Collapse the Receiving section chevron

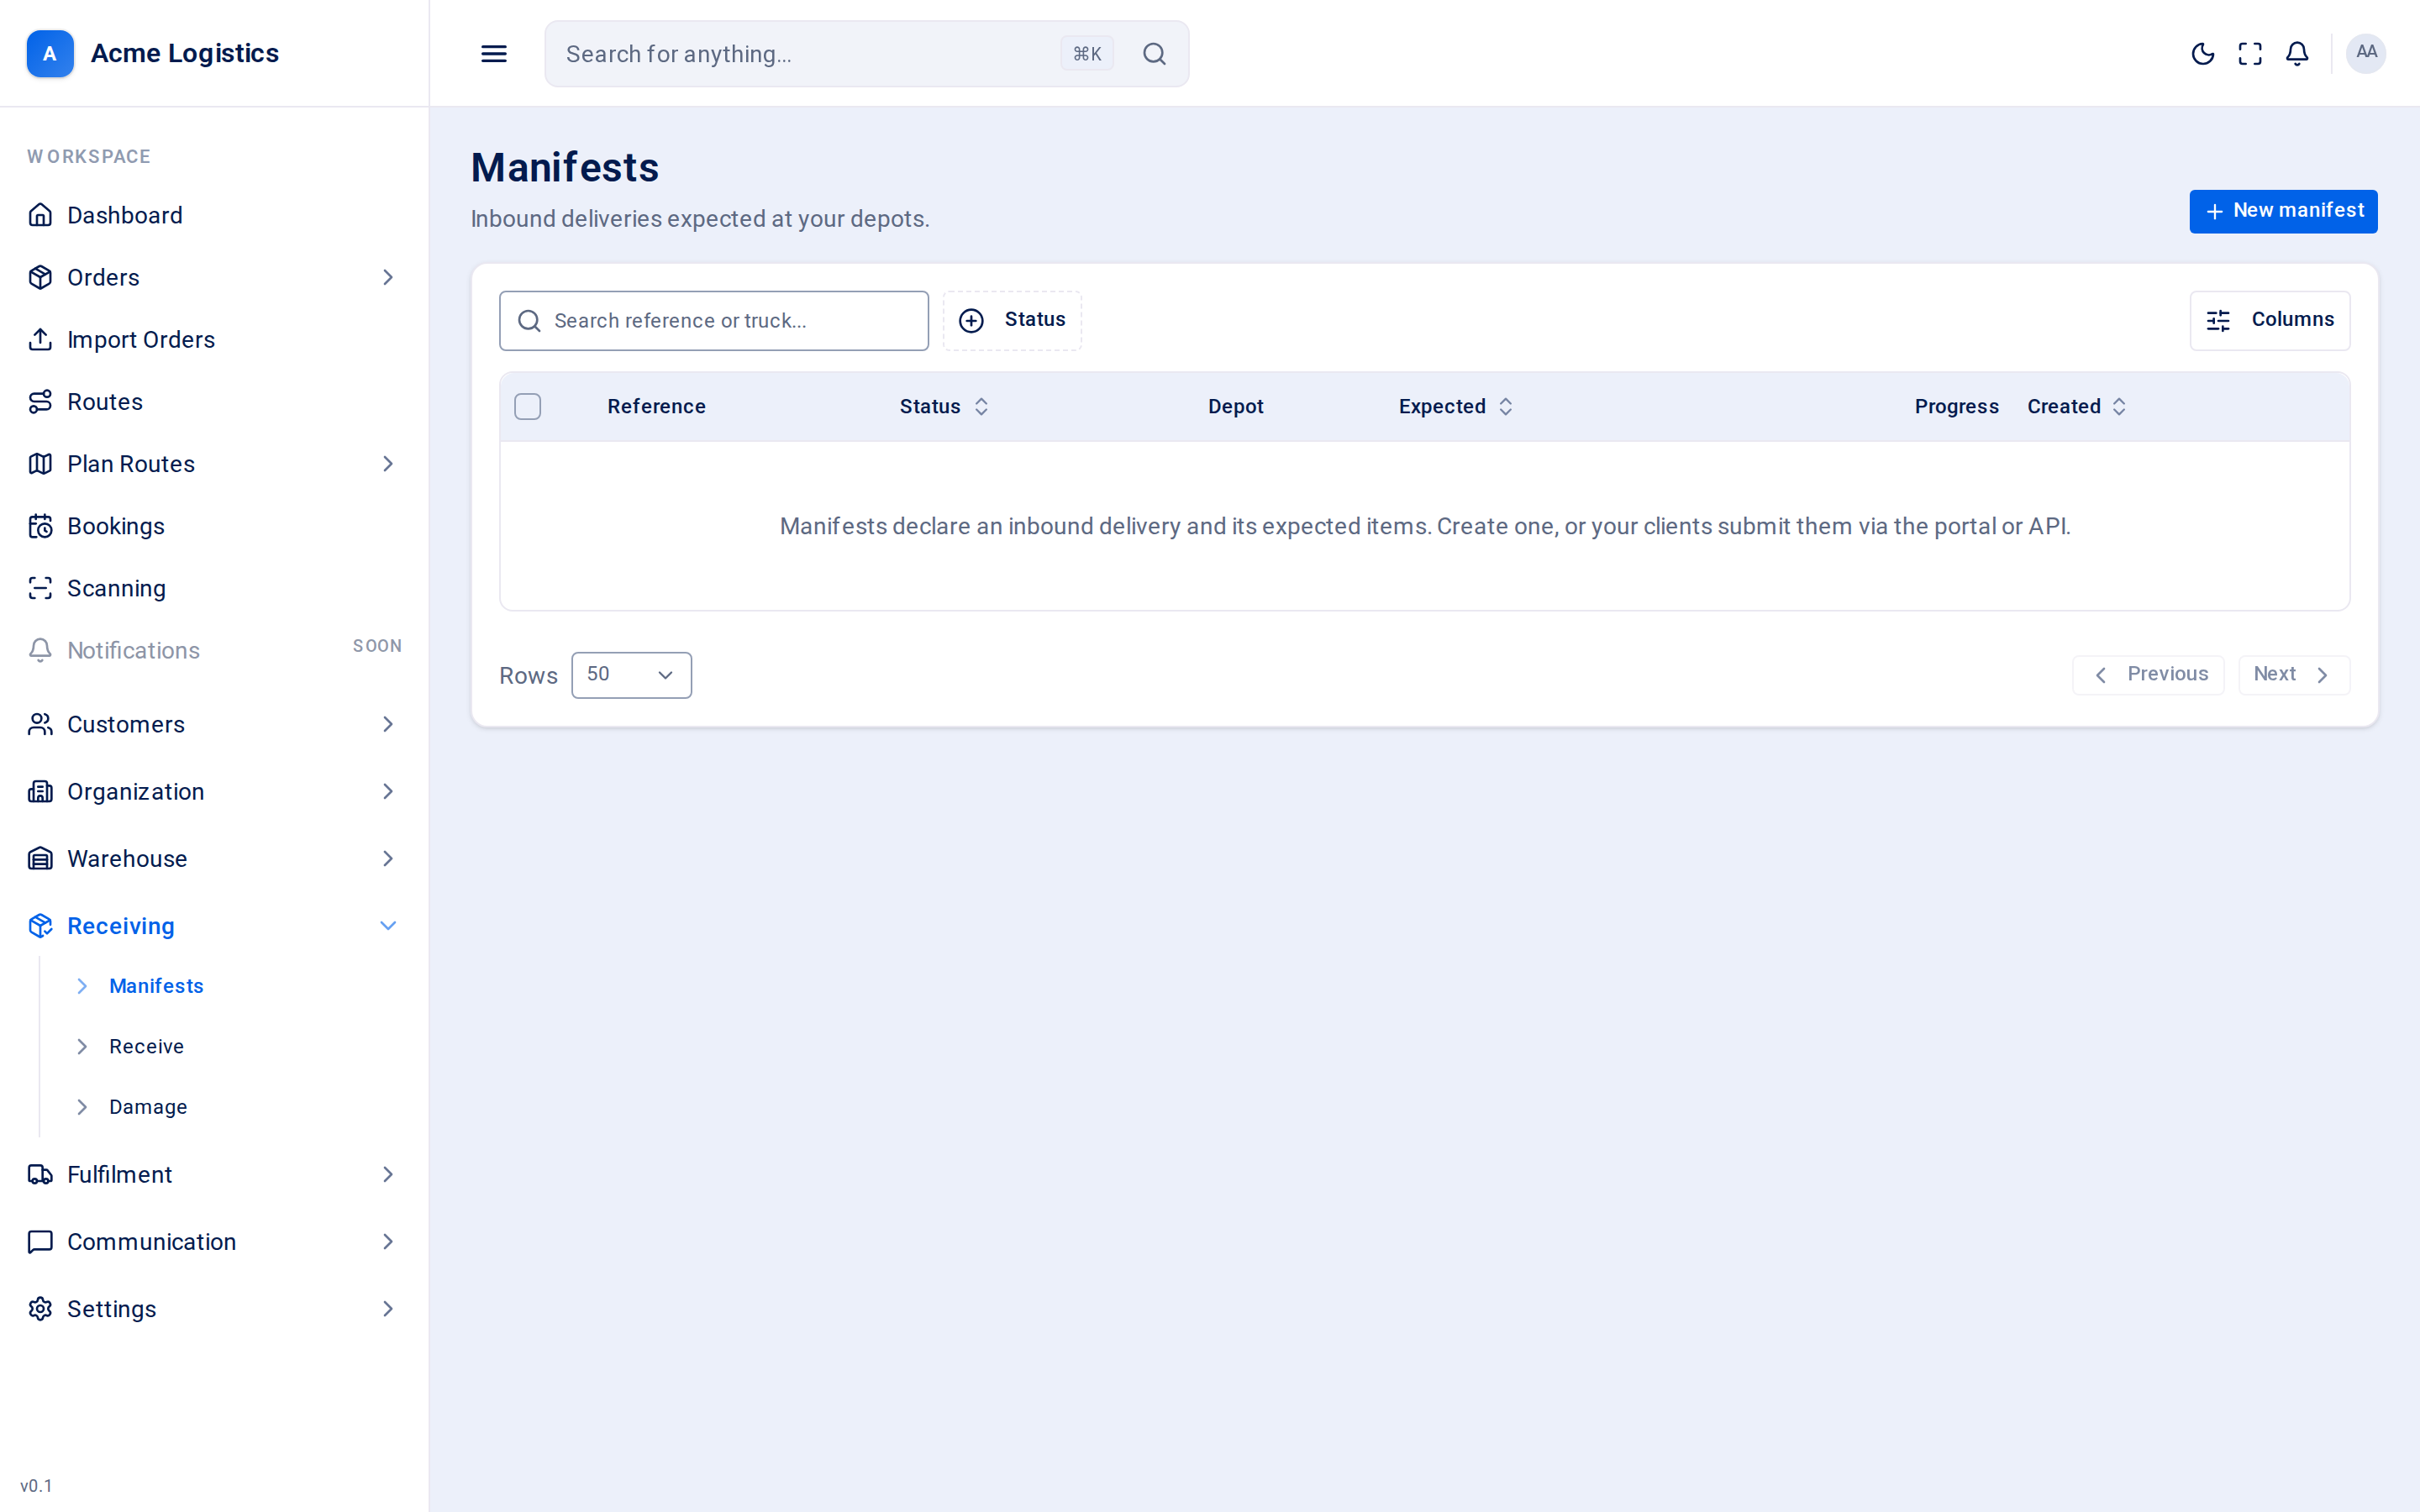coord(388,926)
